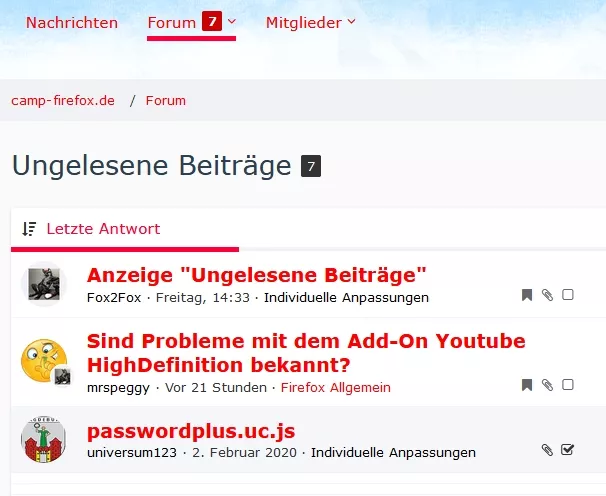Screen dimensions: 606x496
Task: Click paperclip icon on Youtube HighDefinition thread
Action: pyautogui.click(x=547, y=385)
